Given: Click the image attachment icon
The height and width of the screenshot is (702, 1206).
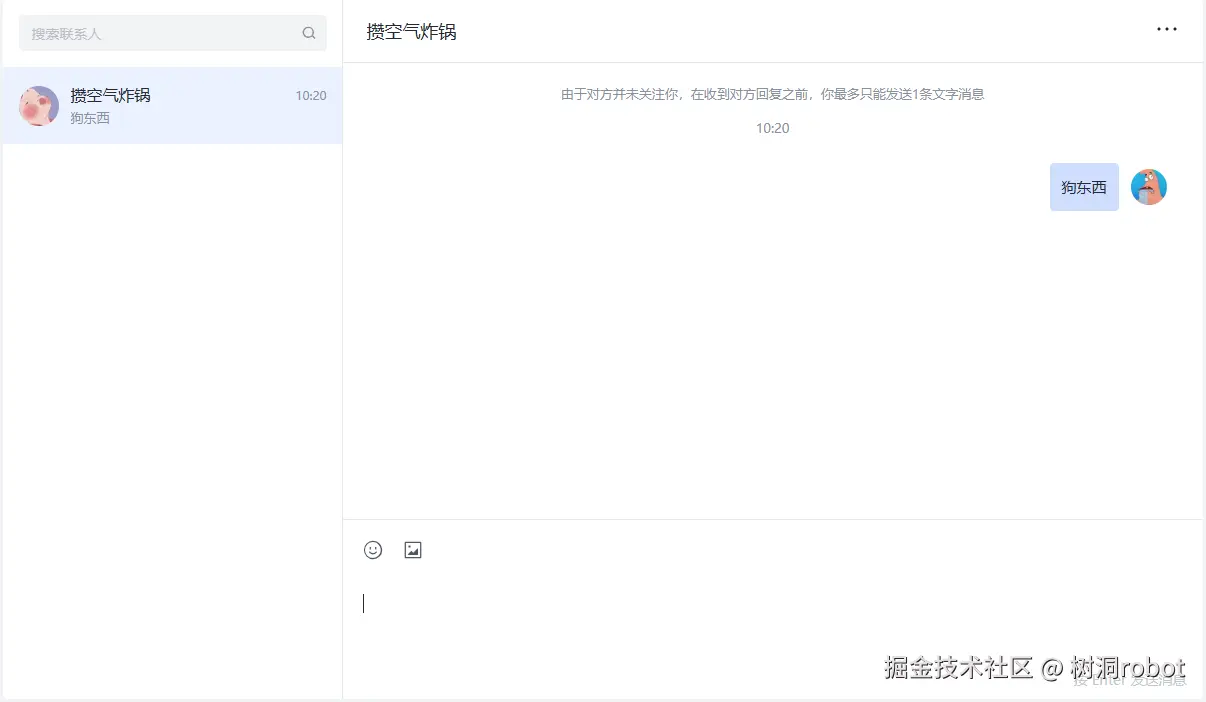Looking at the screenshot, I should (413, 549).
